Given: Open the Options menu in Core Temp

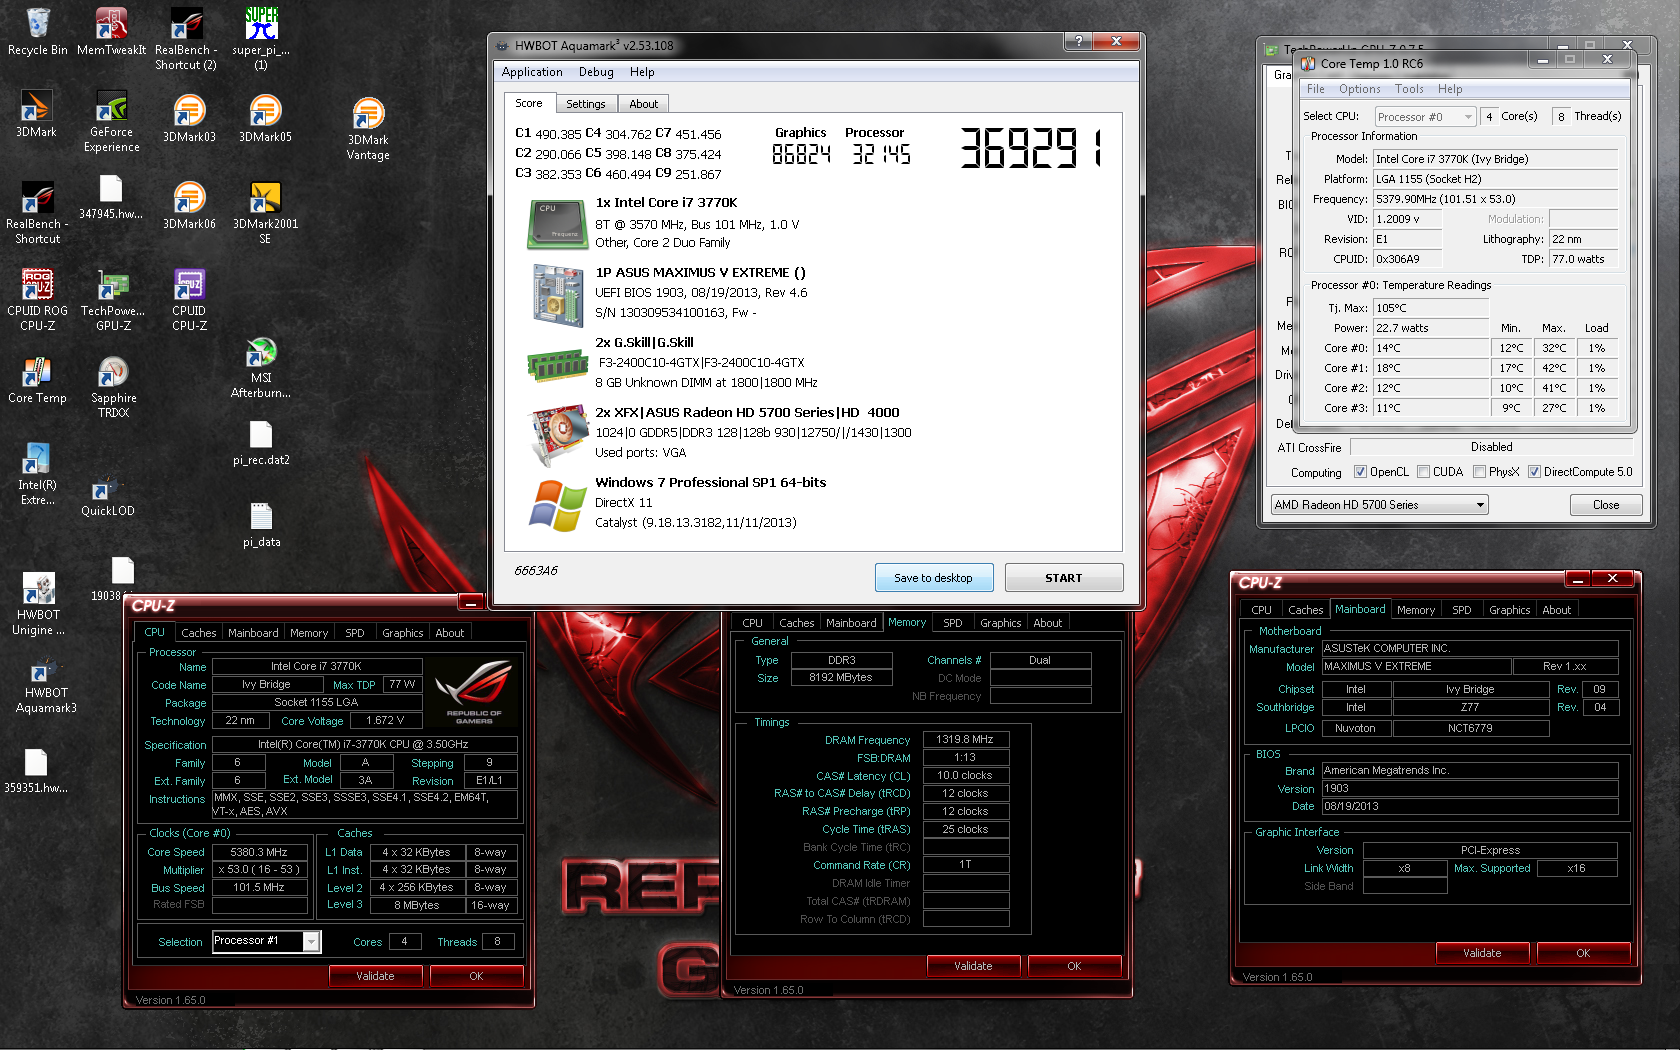Looking at the screenshot, I should [x=1359, y=89].
